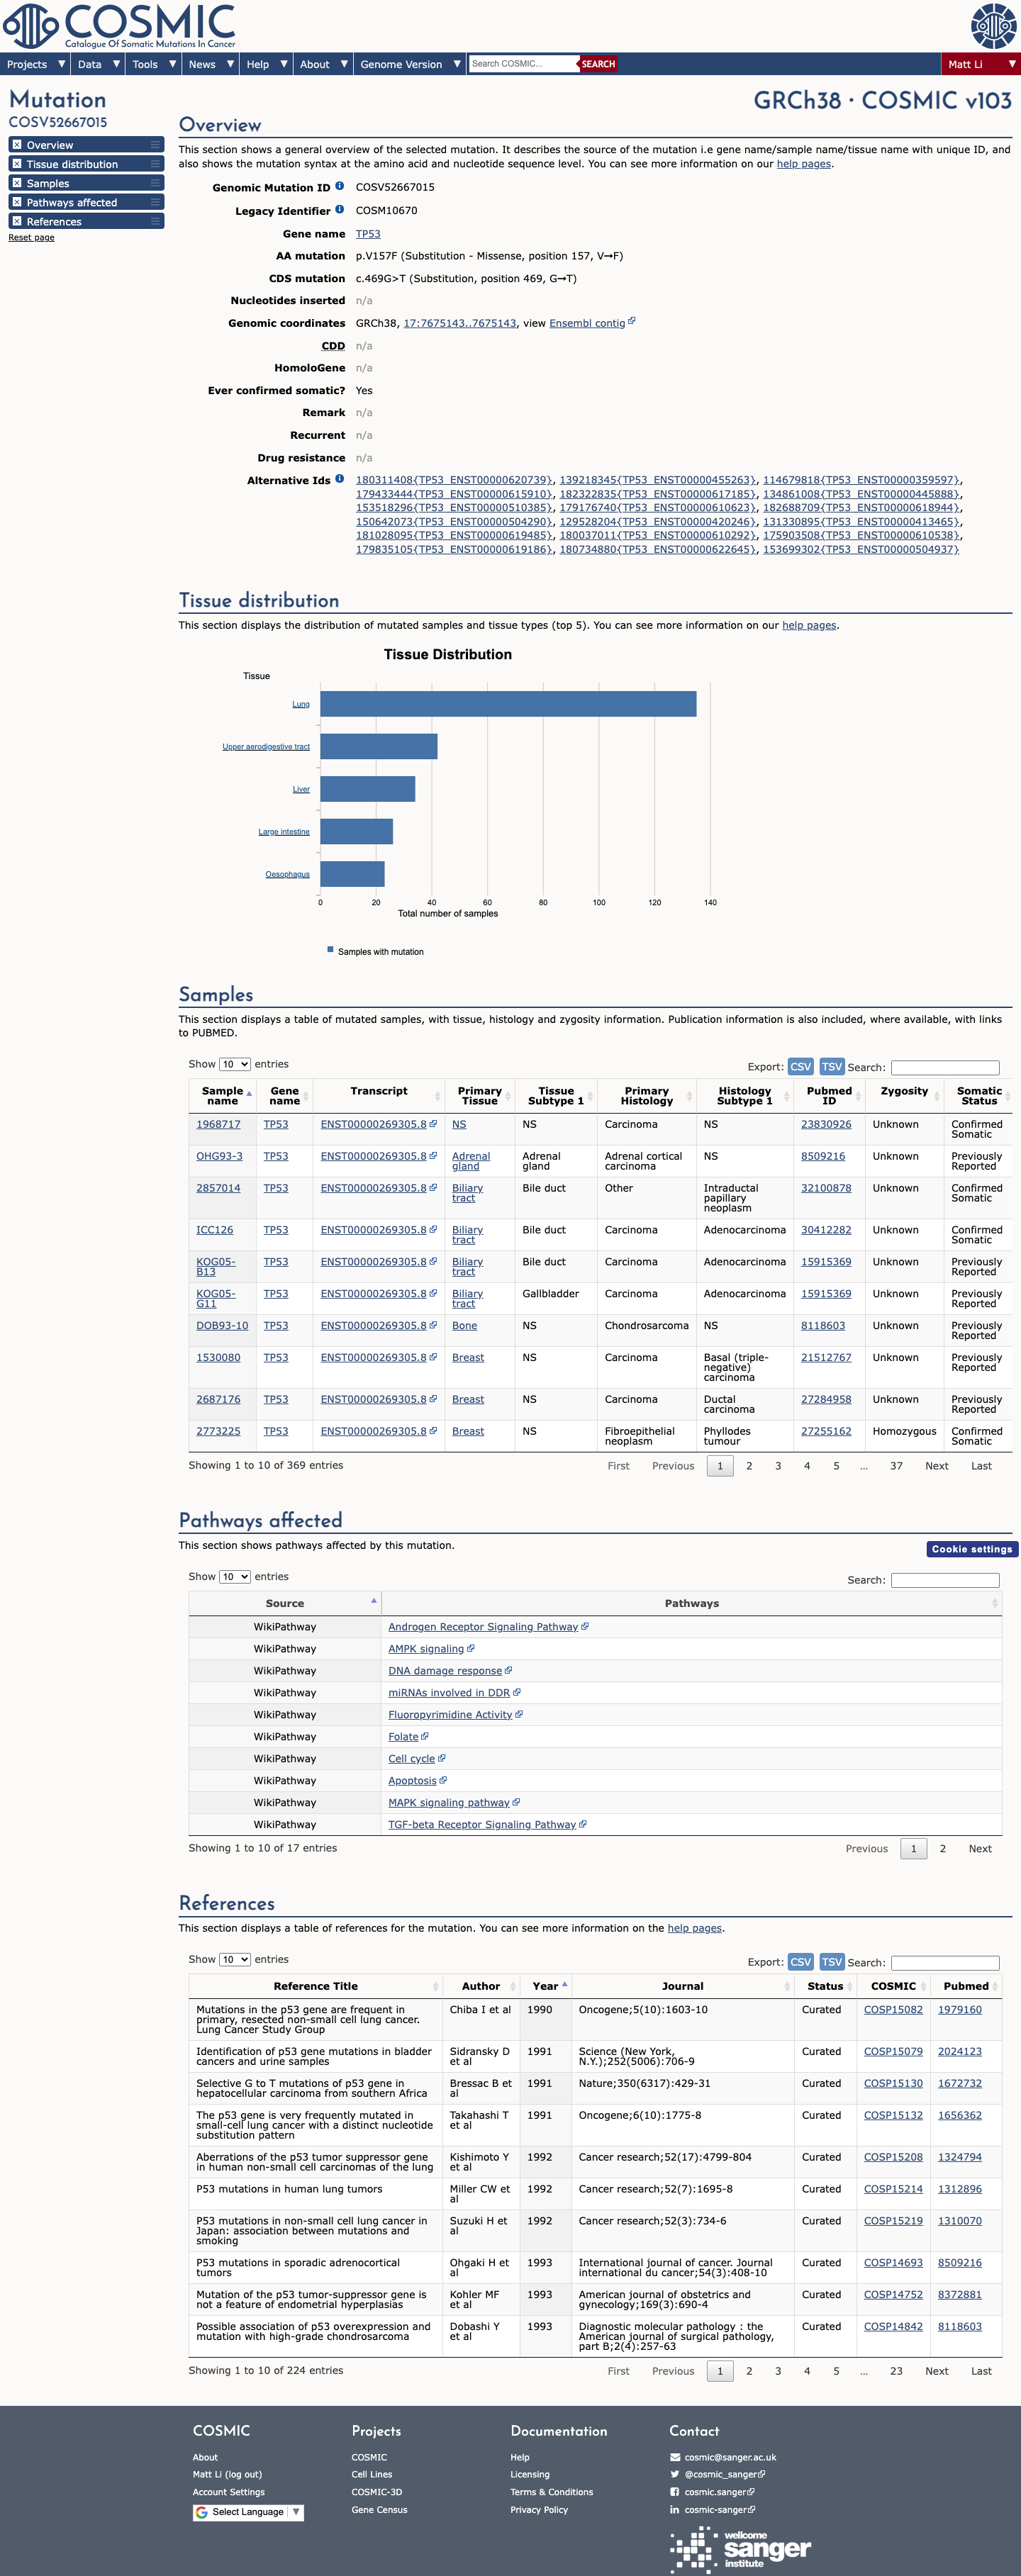
Task: Click the Twitter icon for @cosmic_sanger
Action: click(675, 2474)
